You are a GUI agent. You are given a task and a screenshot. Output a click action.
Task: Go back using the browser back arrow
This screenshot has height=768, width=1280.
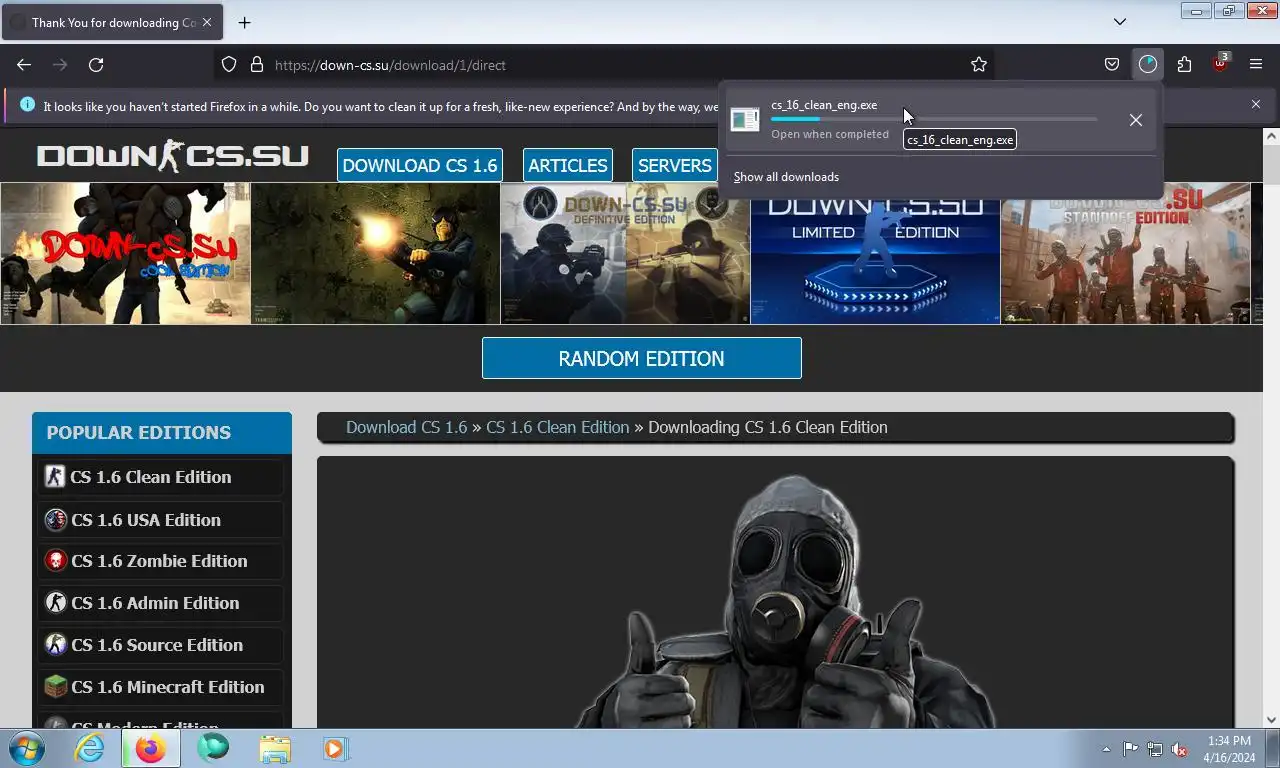(24, 65)
